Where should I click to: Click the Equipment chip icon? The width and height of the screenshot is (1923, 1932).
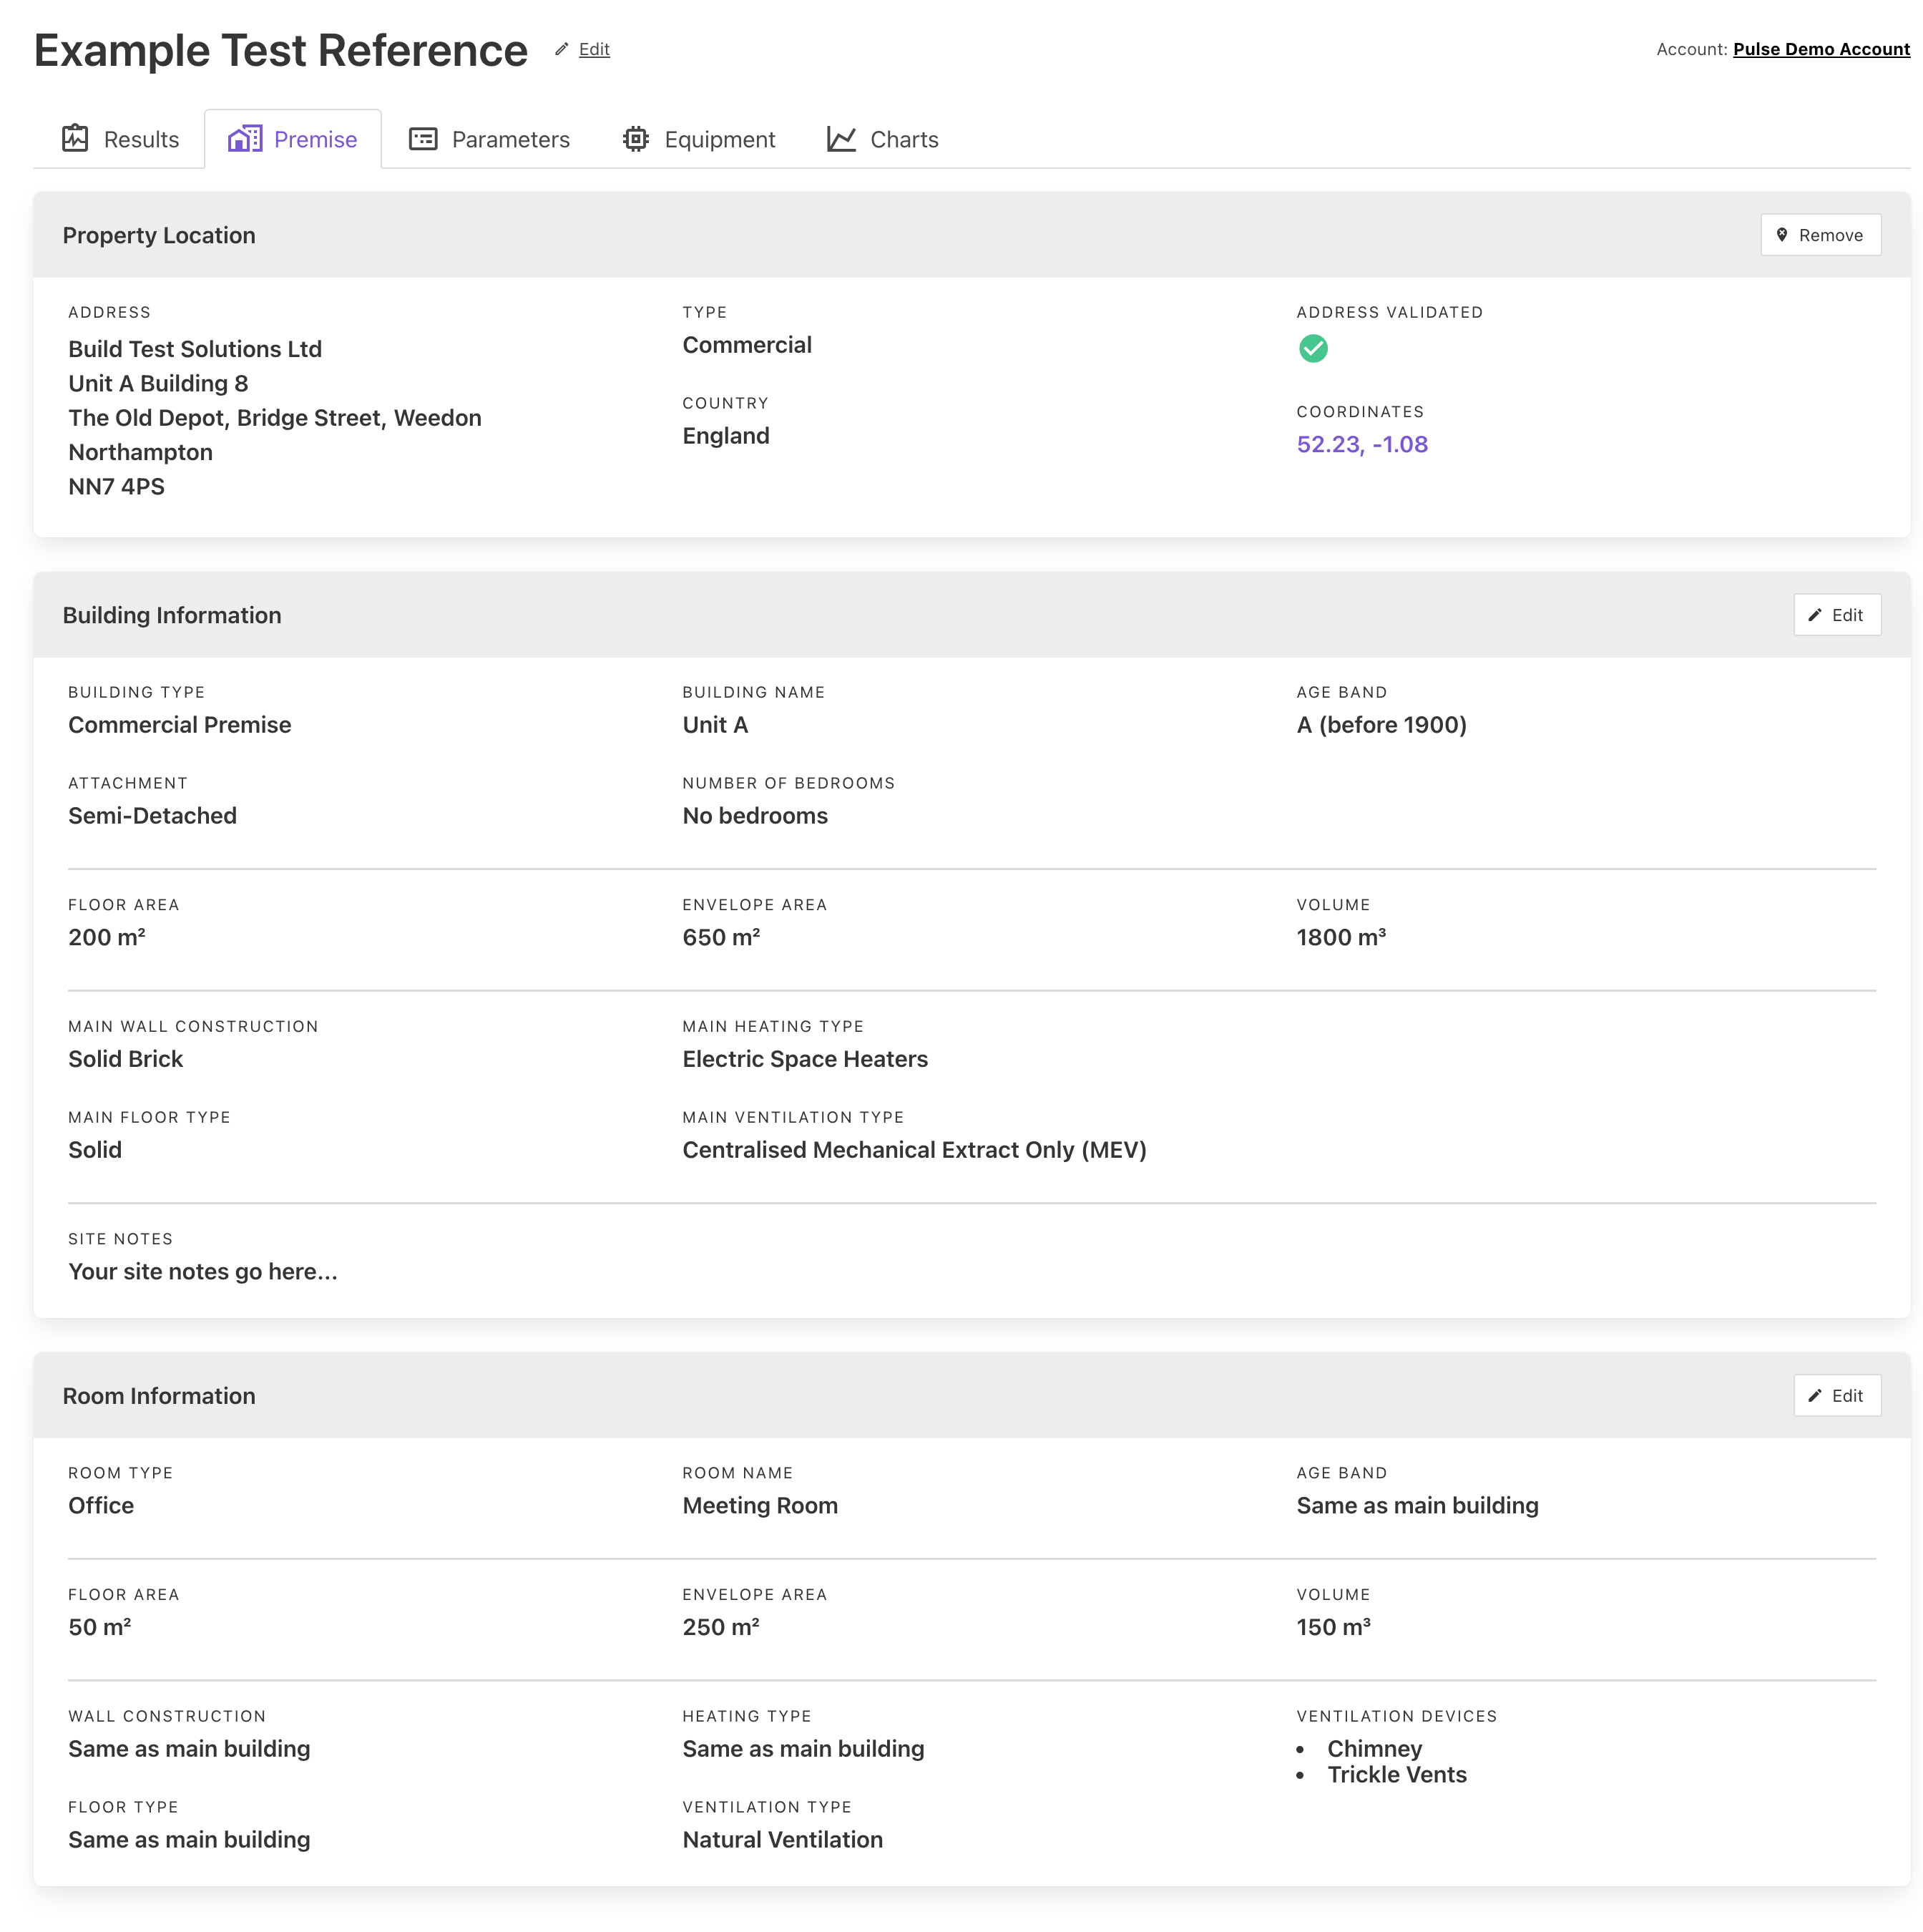click(636, 139)
